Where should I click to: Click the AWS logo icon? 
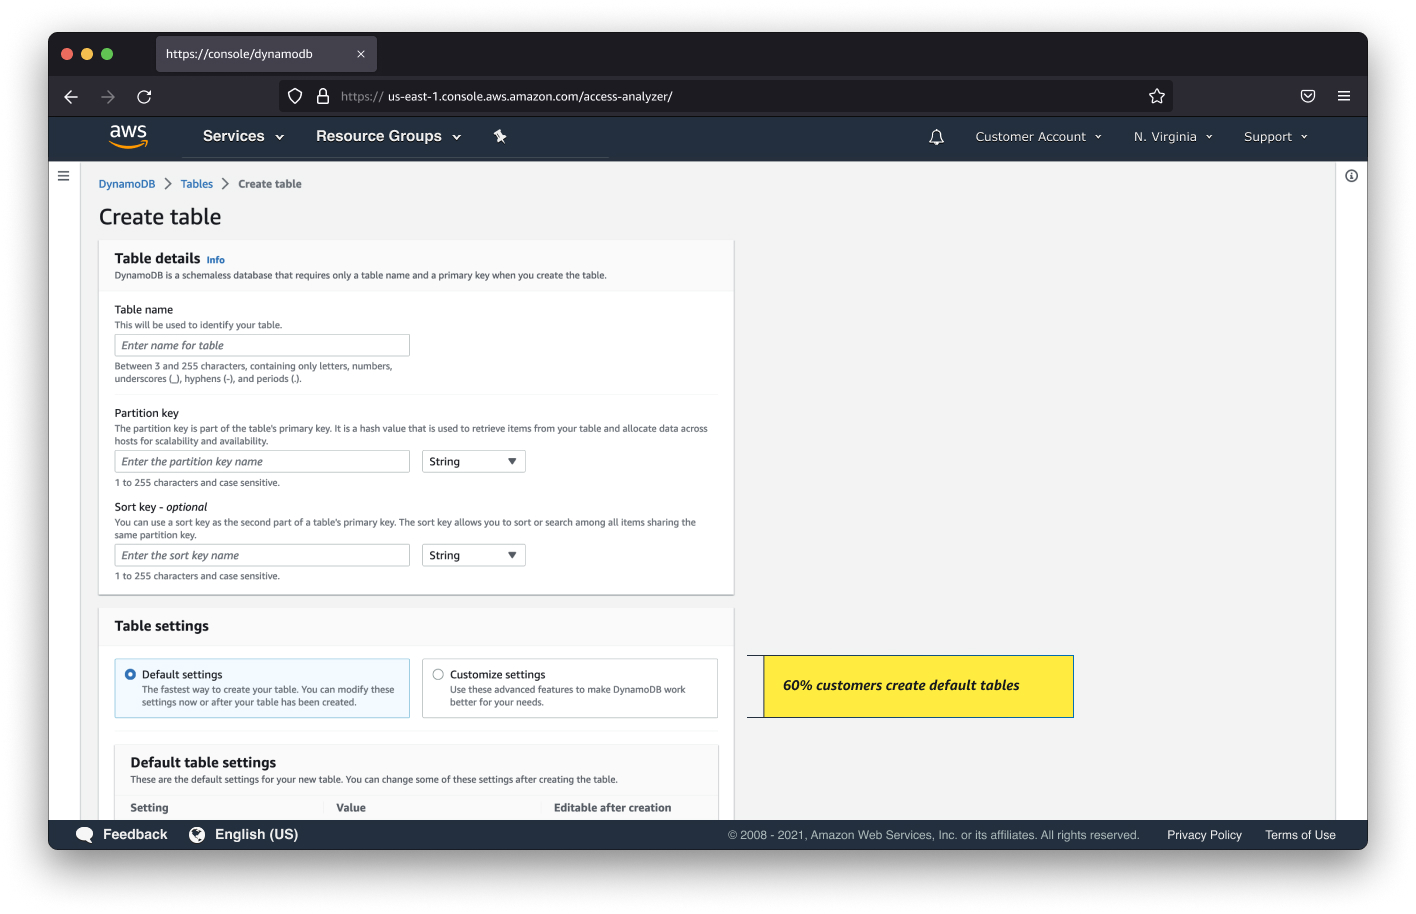pos(128,136)
